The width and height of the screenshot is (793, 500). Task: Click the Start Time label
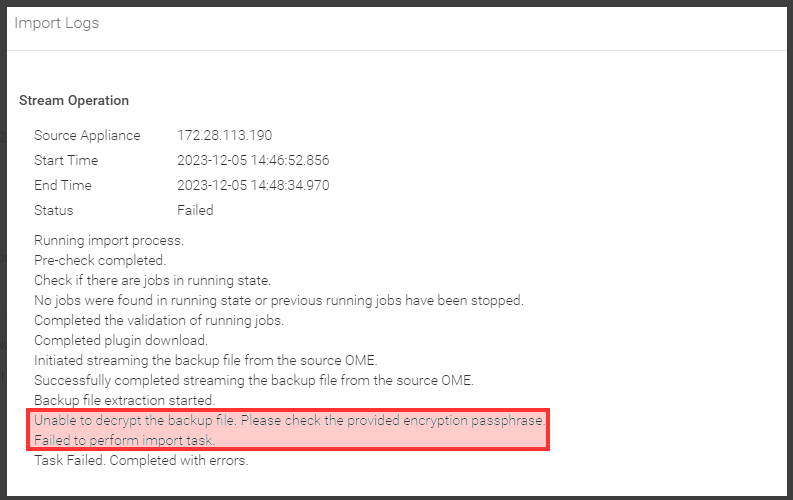[66, 160]
